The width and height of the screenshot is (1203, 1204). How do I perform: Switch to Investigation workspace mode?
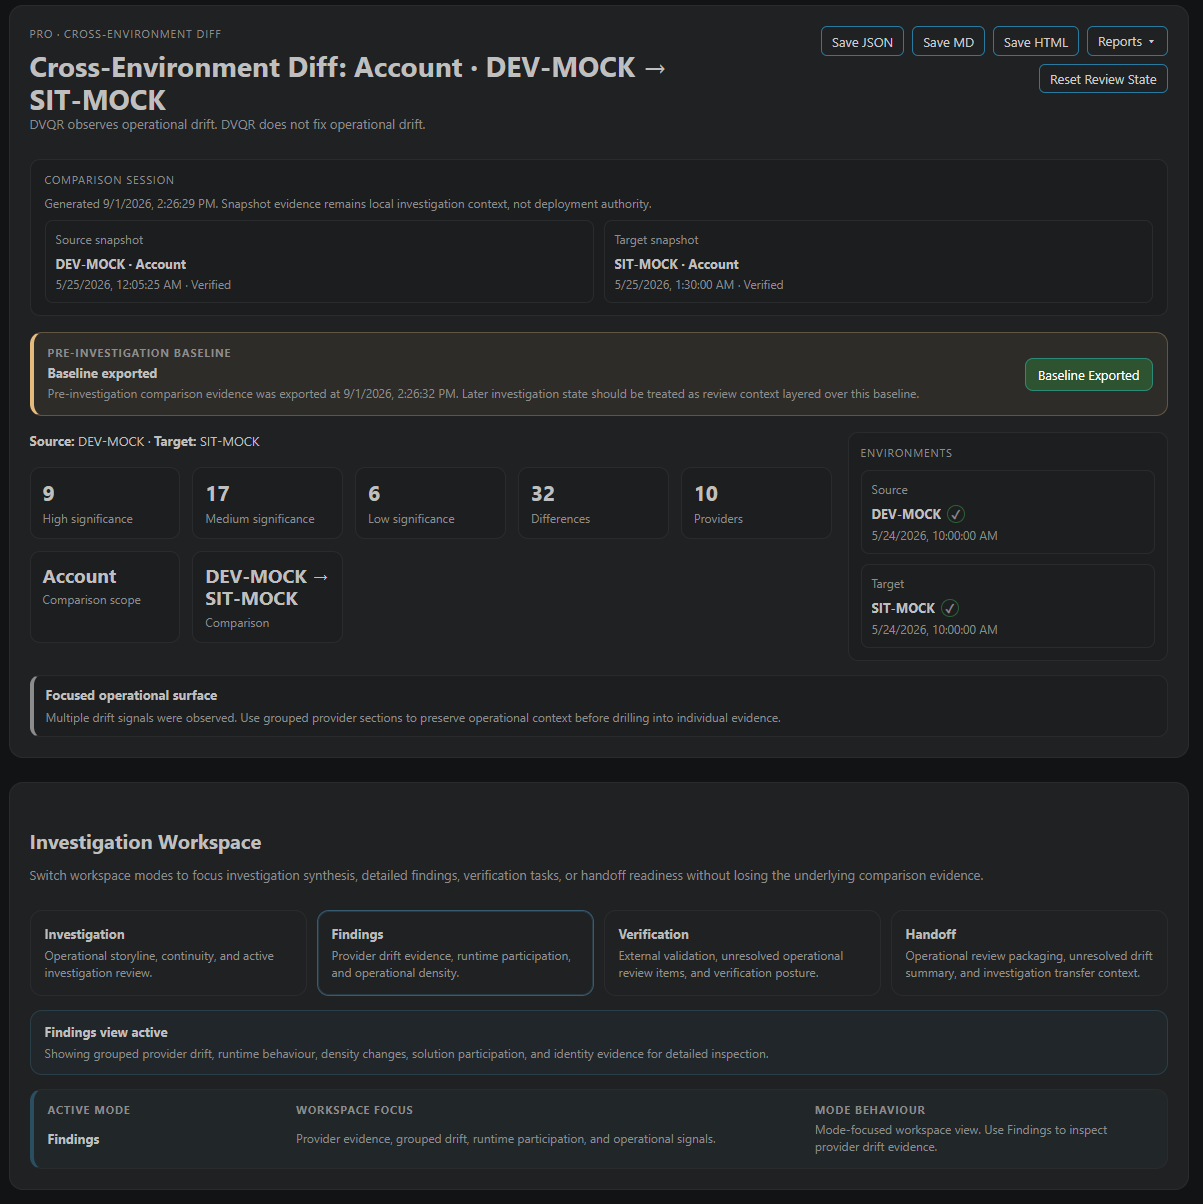point(168,953)
